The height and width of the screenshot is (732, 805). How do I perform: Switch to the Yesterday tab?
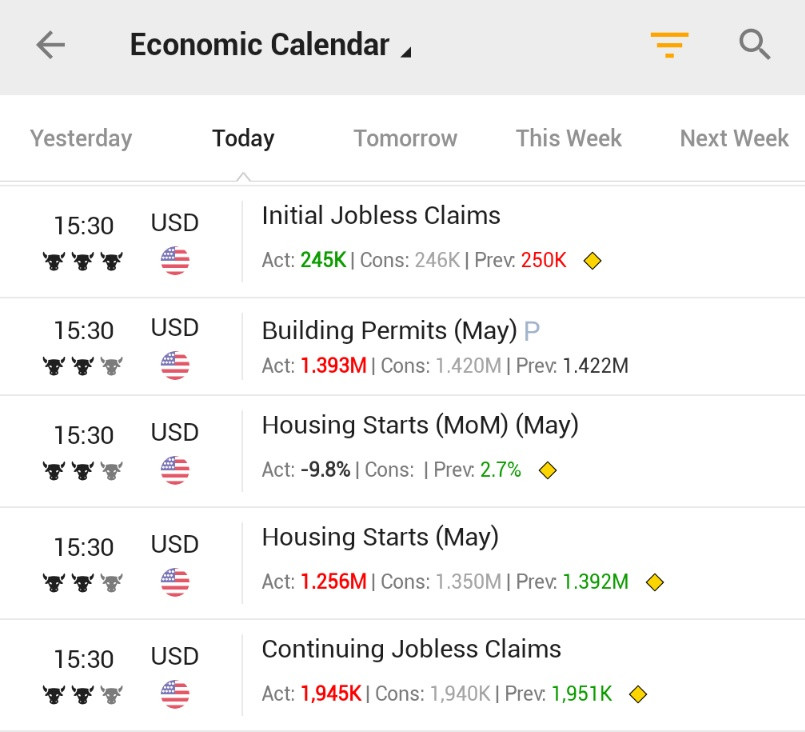point(81,138)
